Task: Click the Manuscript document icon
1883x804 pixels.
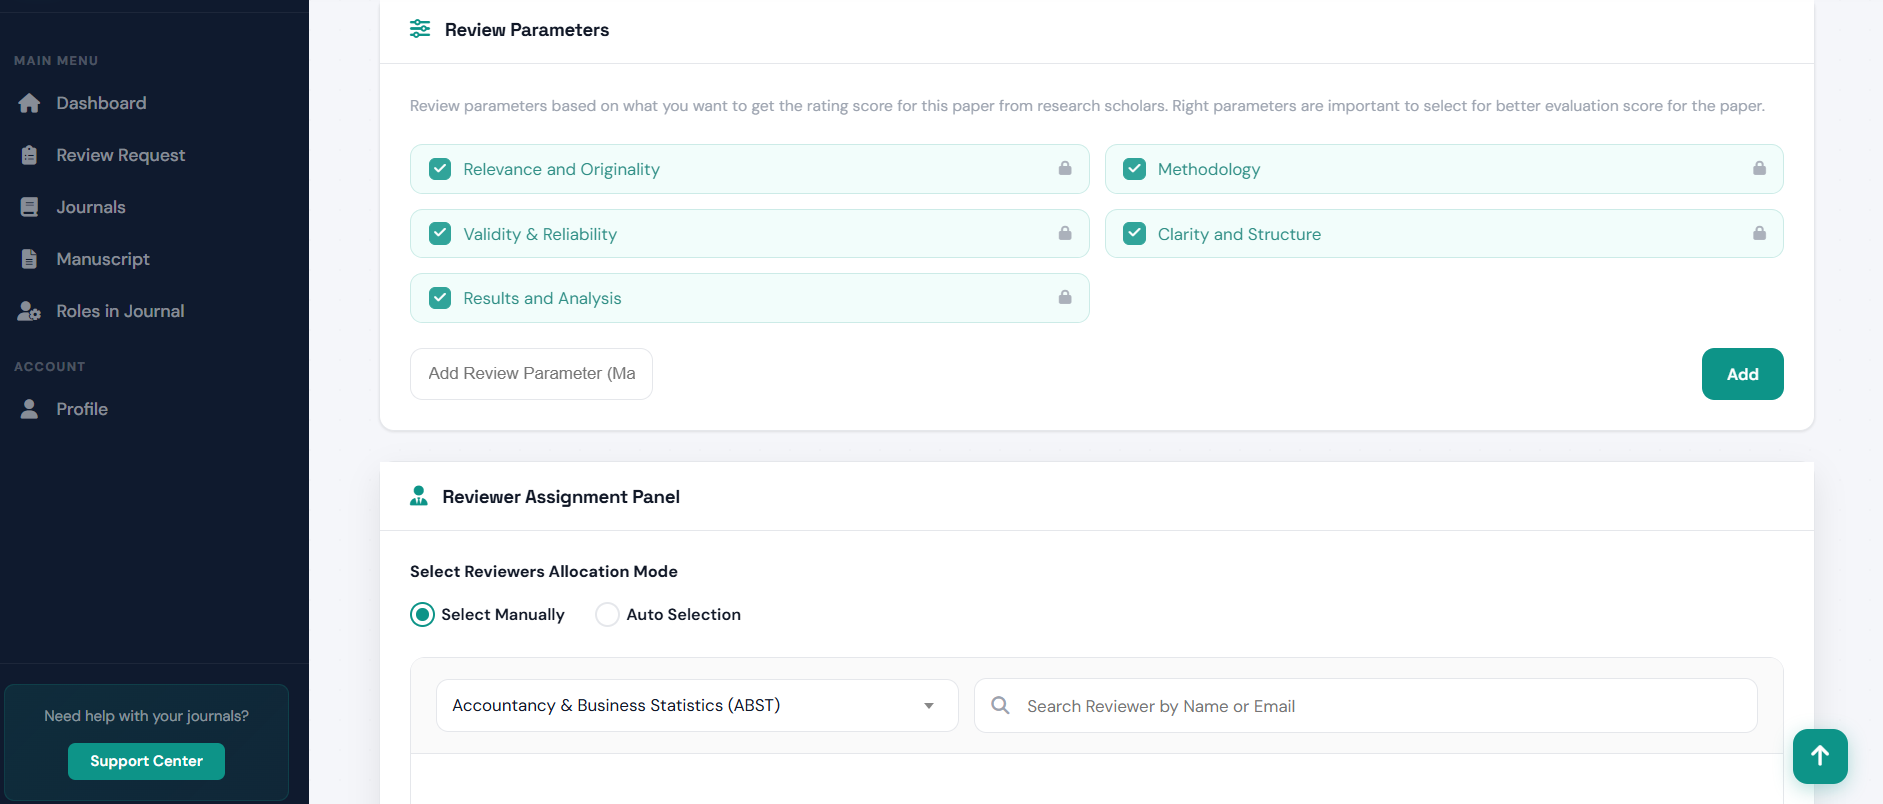Action: [x=29, y=259]
